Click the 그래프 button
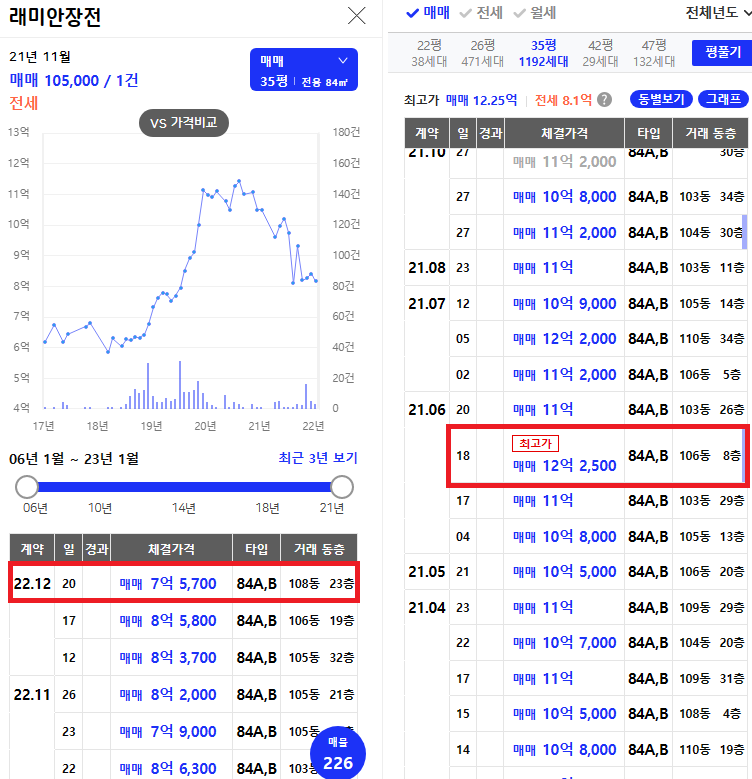The width and height of the screenshot is (752, 779). point(723,99)
